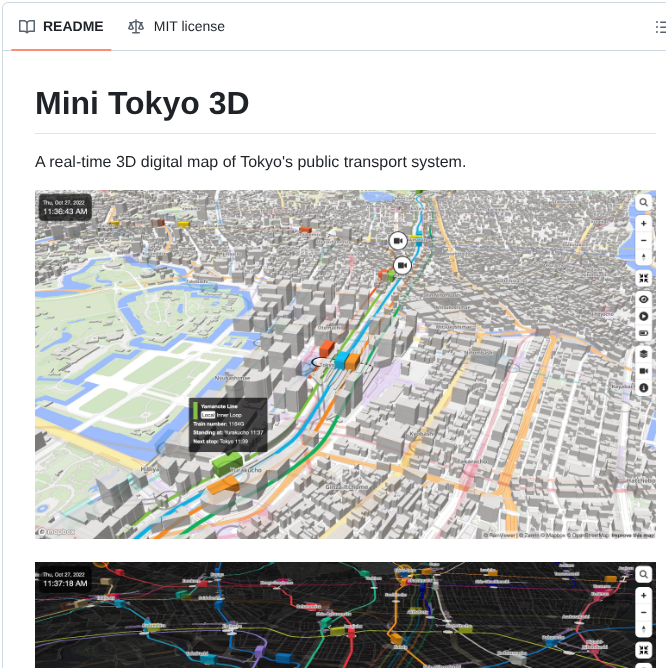Open the layers panel in the daytime map
Viewport: 666px width, 668px height.
click(x=643, y=354)
